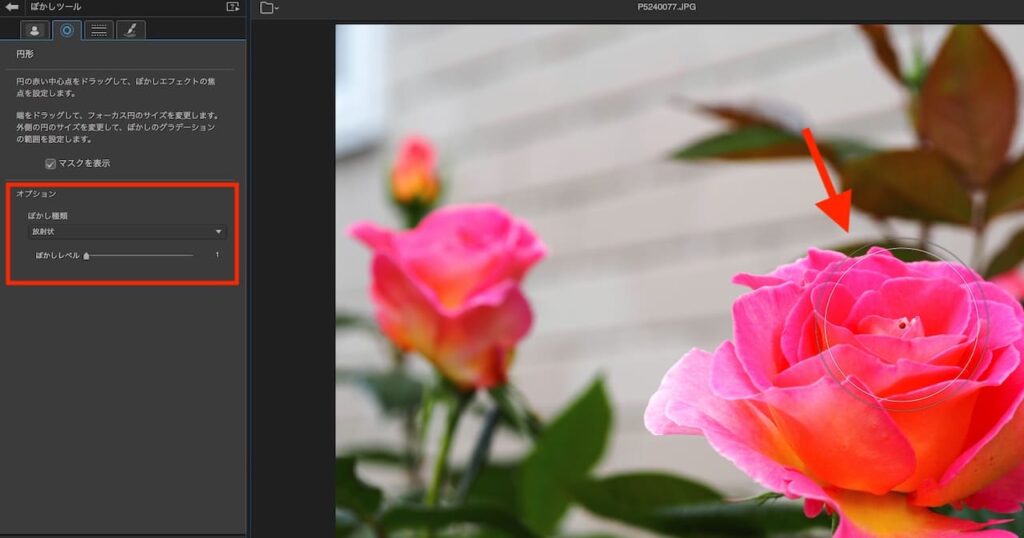The height and width of the screenshot is (538, 1024).
Task: Click the ぼかしレベル value field showing 1
Action: (217, 255)
